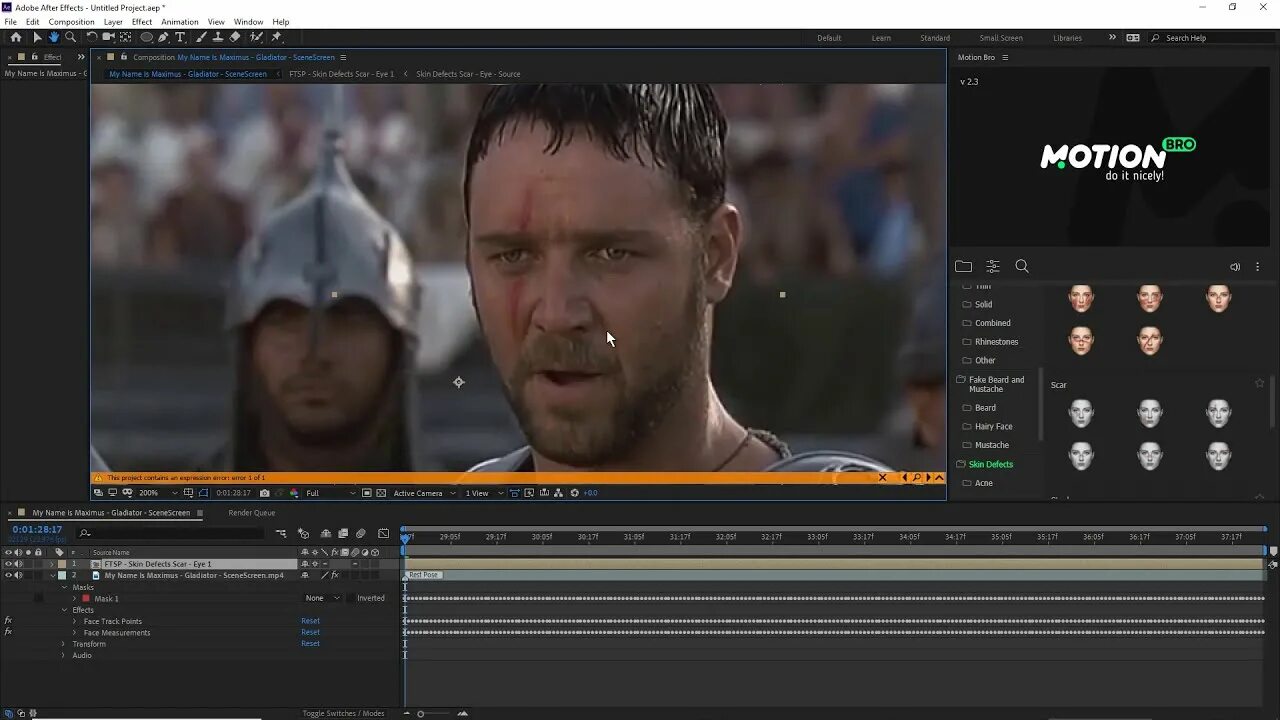Toggle transparency grid in viewer footer
The width and height of the screenshot is (1280, 720).
(380, 493)
